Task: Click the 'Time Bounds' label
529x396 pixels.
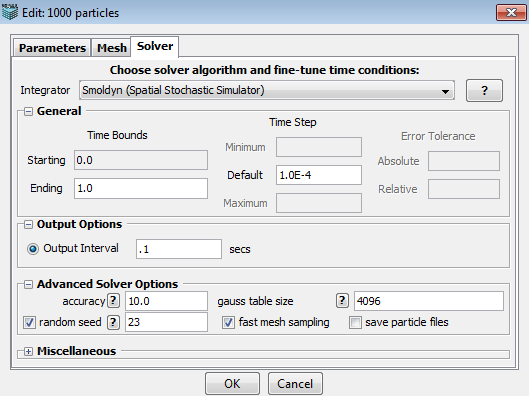Action: (117, 135)
